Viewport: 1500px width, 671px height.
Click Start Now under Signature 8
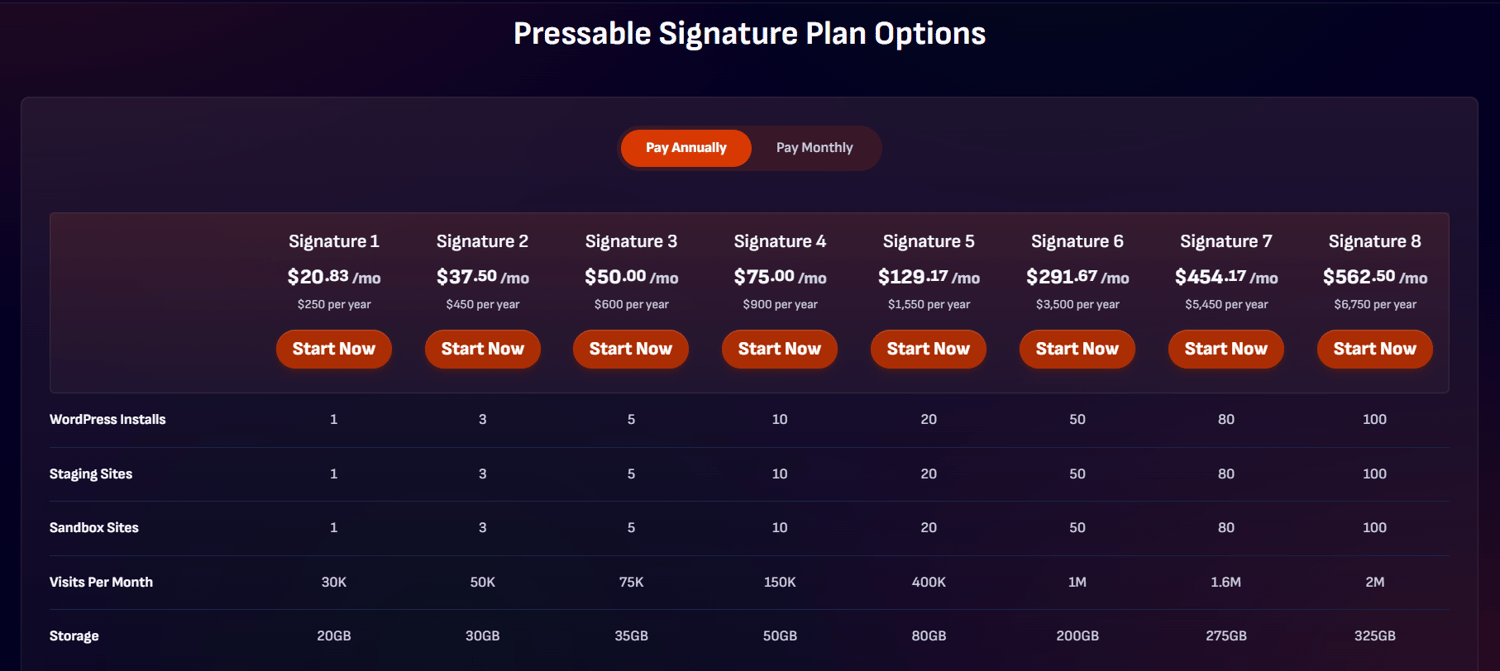[1374, 349]
